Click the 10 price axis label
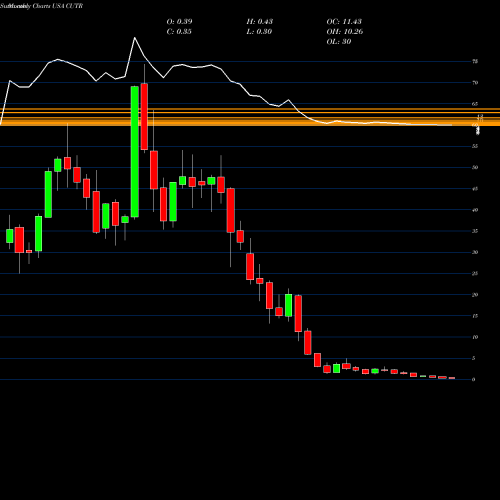This screenshot has height=500, width=500. [475, 337]
